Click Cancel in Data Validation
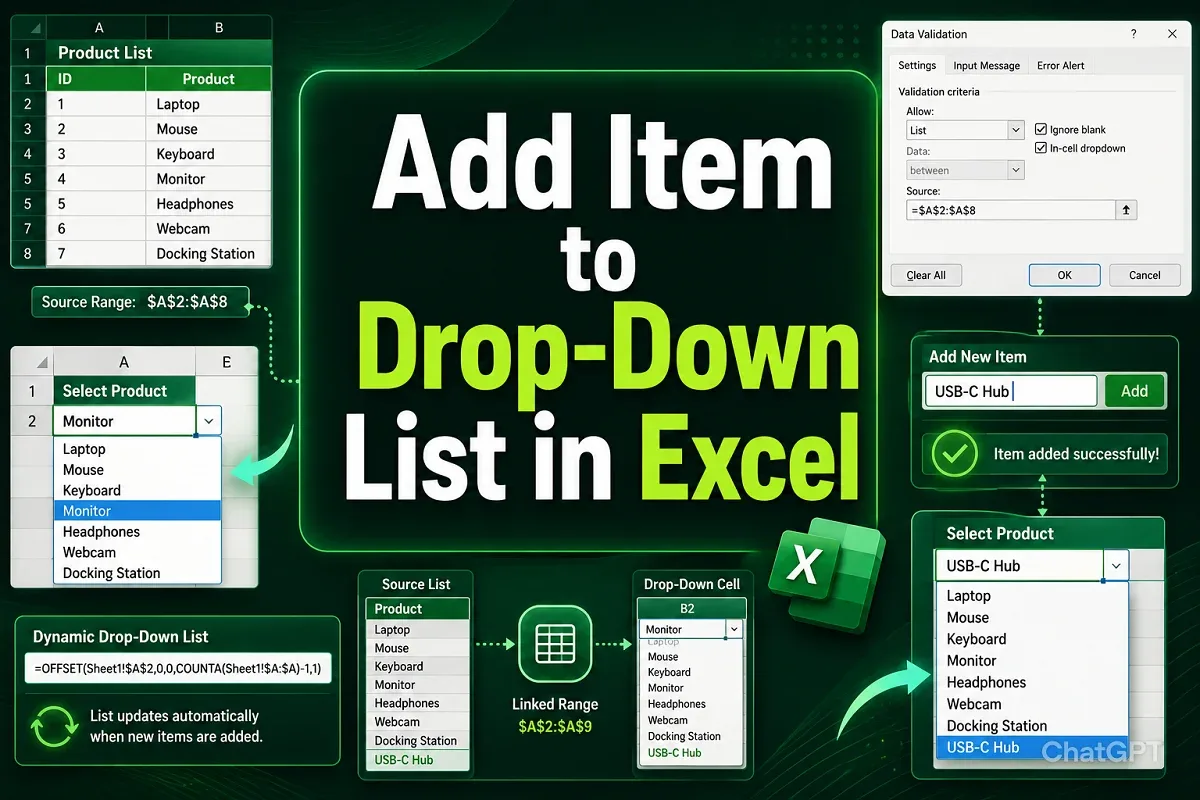Viewport: 1200px width, 800px height. 1144,275
